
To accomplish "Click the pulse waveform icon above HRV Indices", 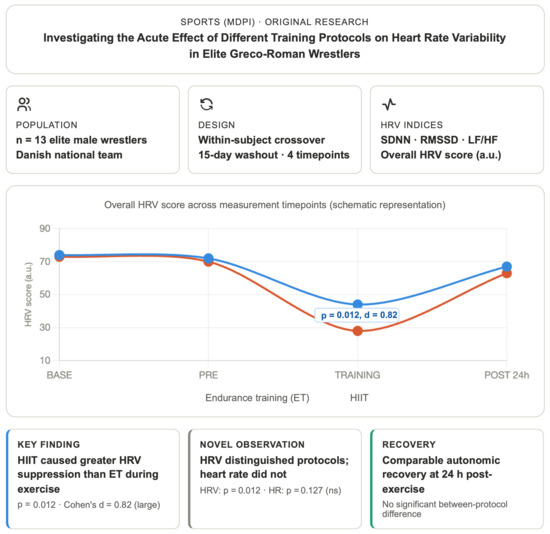I will [389, 104].
